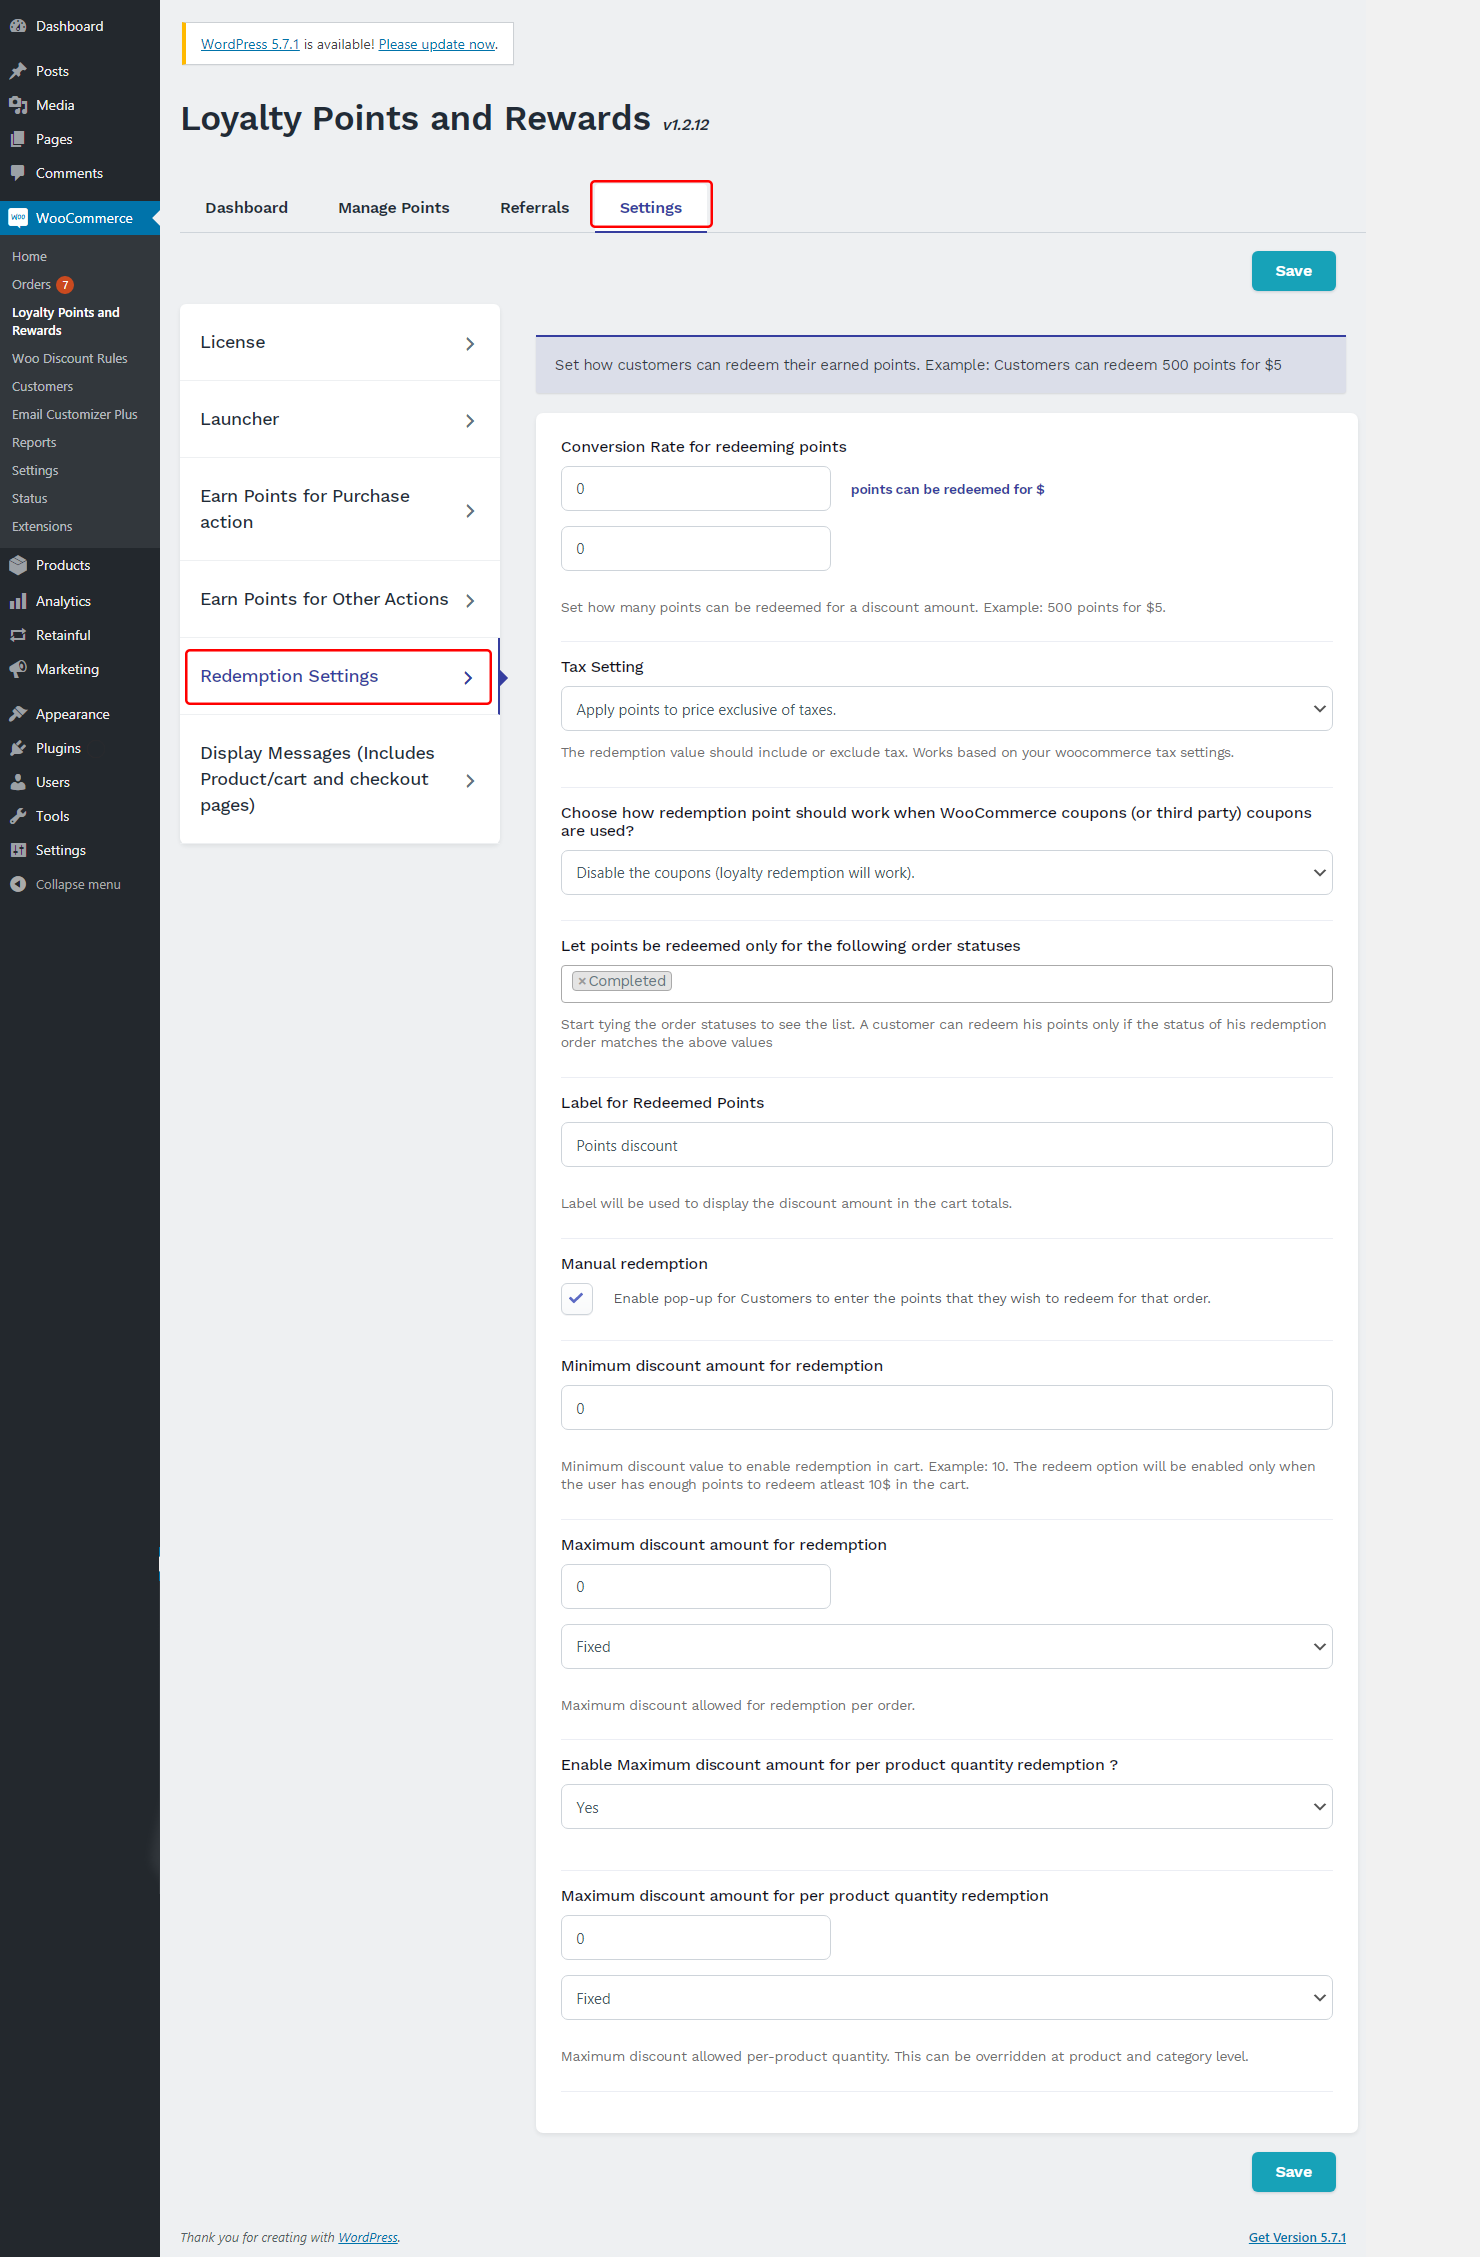Screen dimensions: 1480x2257
Task: Click the Please update now link
Action: [437, 44]
